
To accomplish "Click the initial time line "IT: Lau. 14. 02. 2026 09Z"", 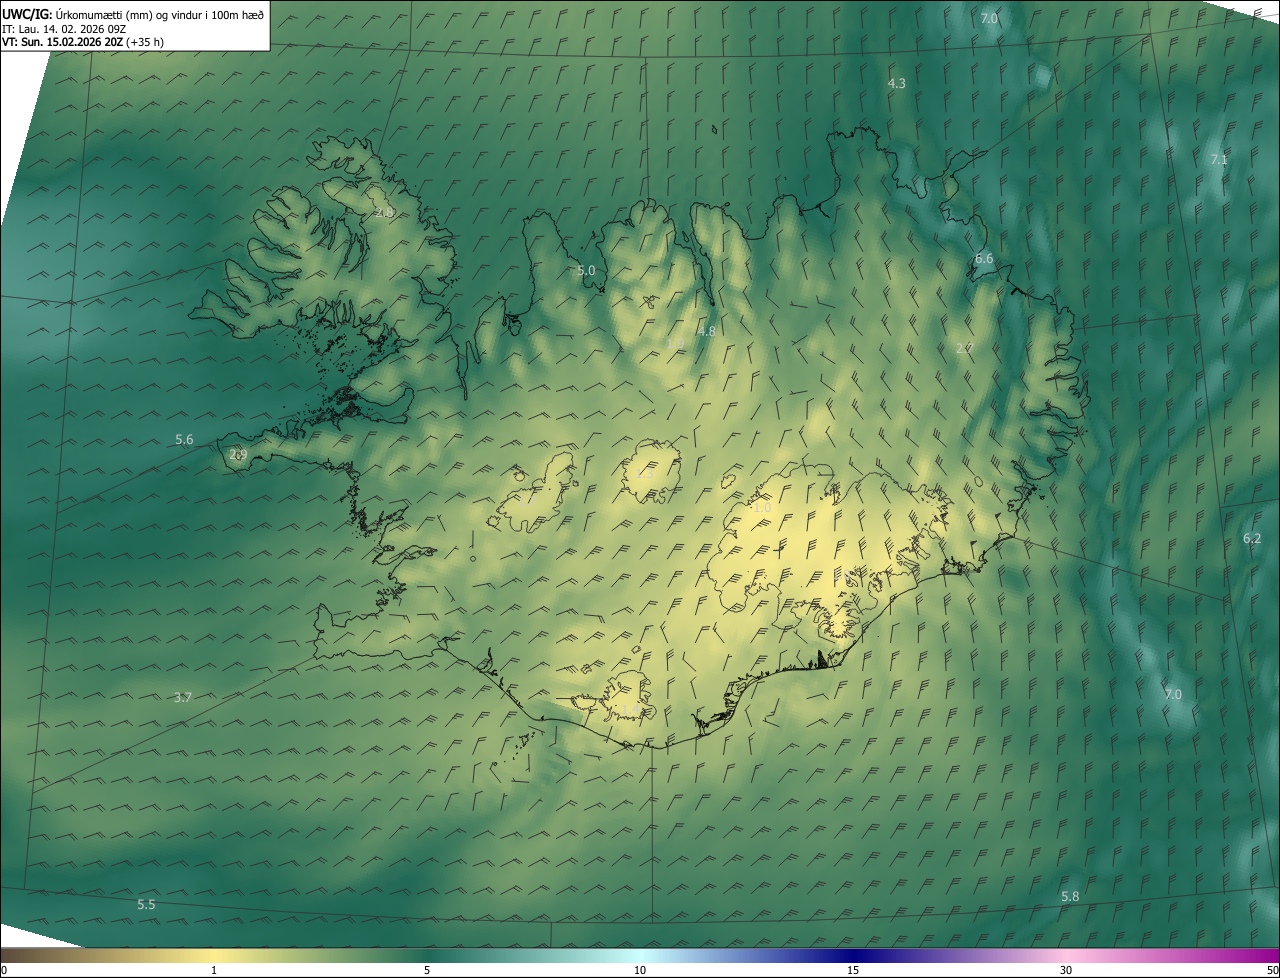I will 64,28.
